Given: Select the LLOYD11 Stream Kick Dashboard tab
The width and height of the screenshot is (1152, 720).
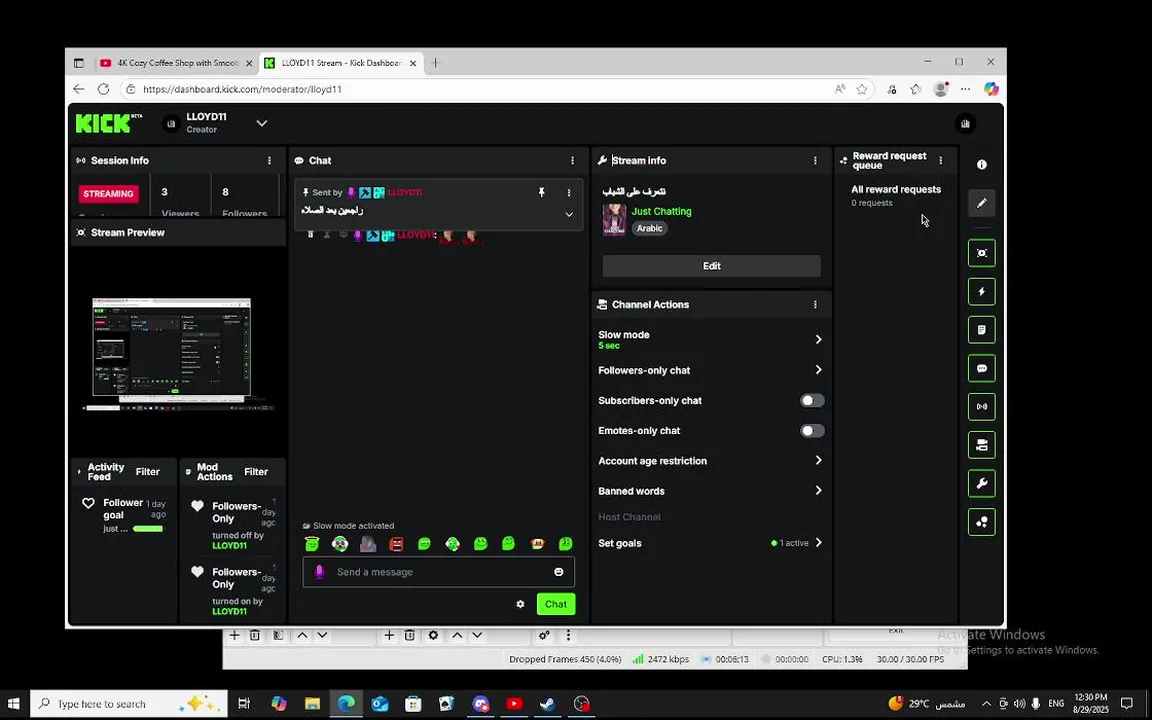Looking at the screenshot, I should (341, 63).
